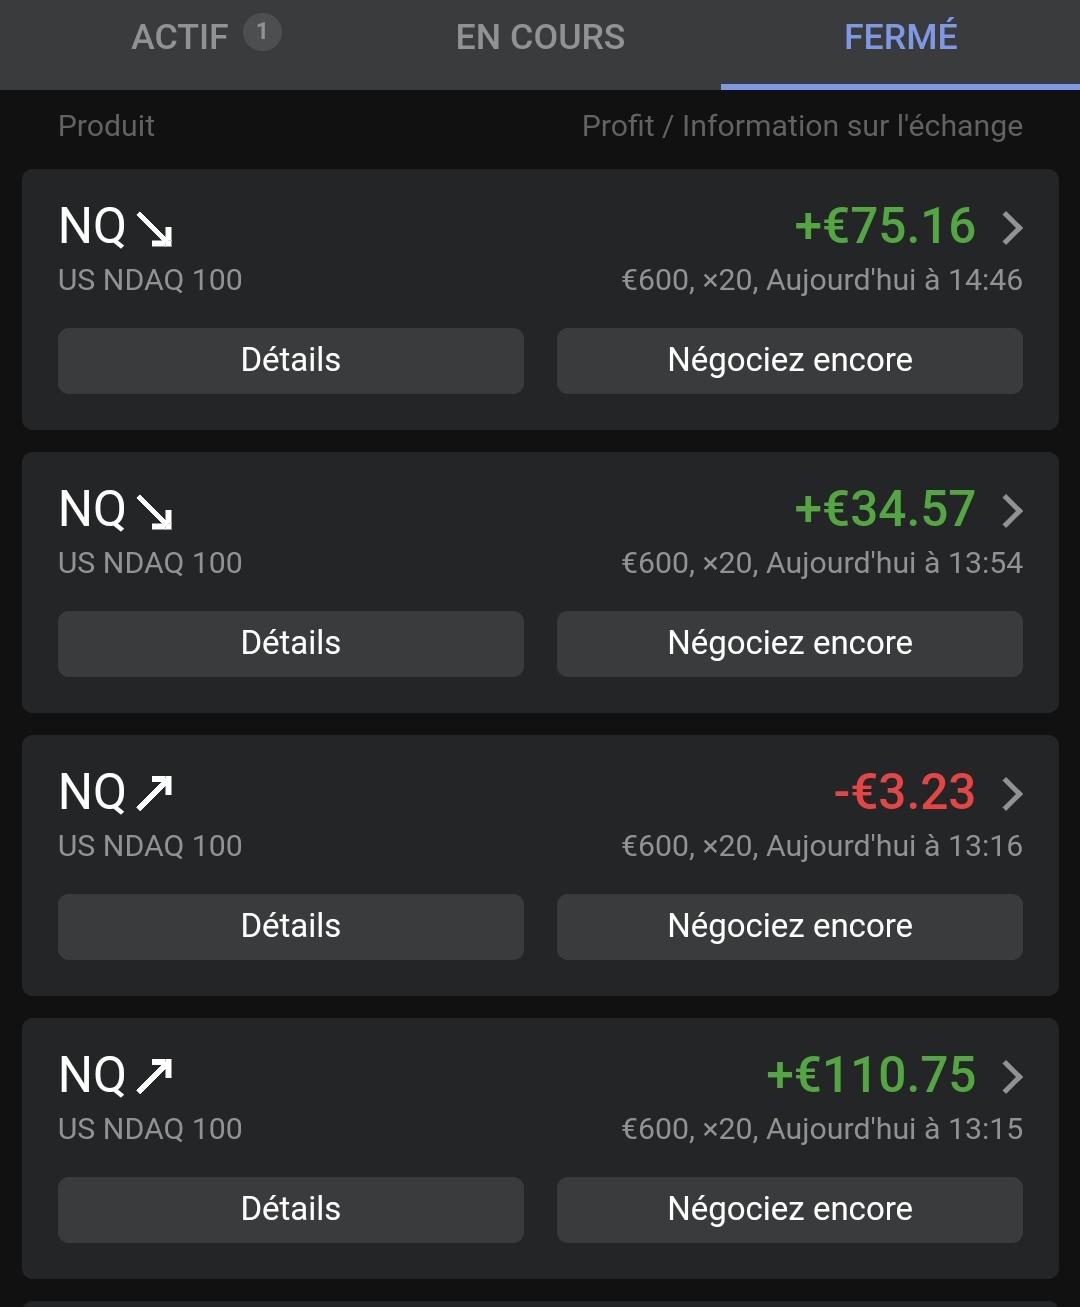Viewport: 1080px width, 1307px height.
Task: Expand the +€34.57 trade chevron
Action: point(1012,511)
